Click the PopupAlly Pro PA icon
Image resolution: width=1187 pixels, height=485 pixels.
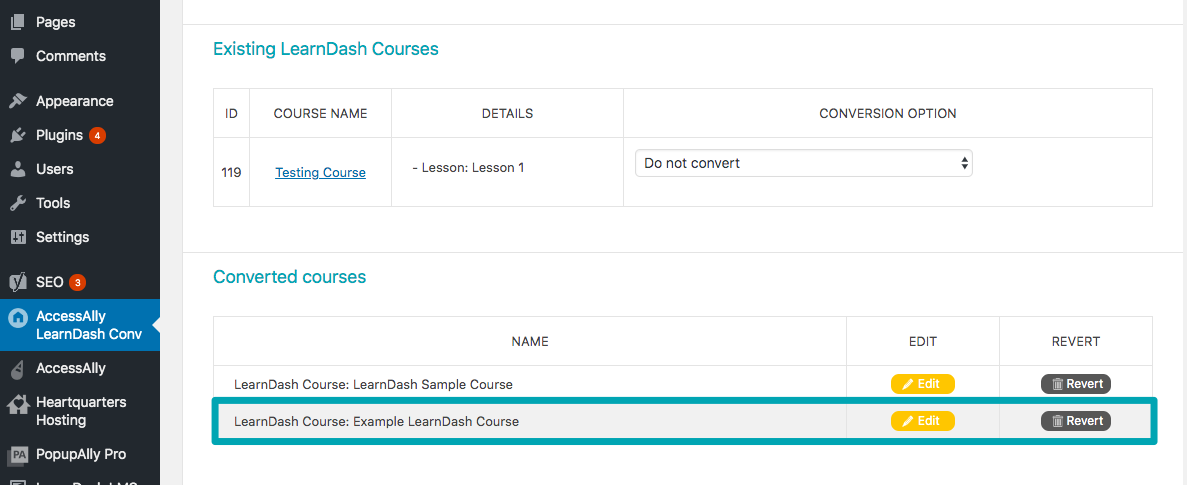pos(17,455)
